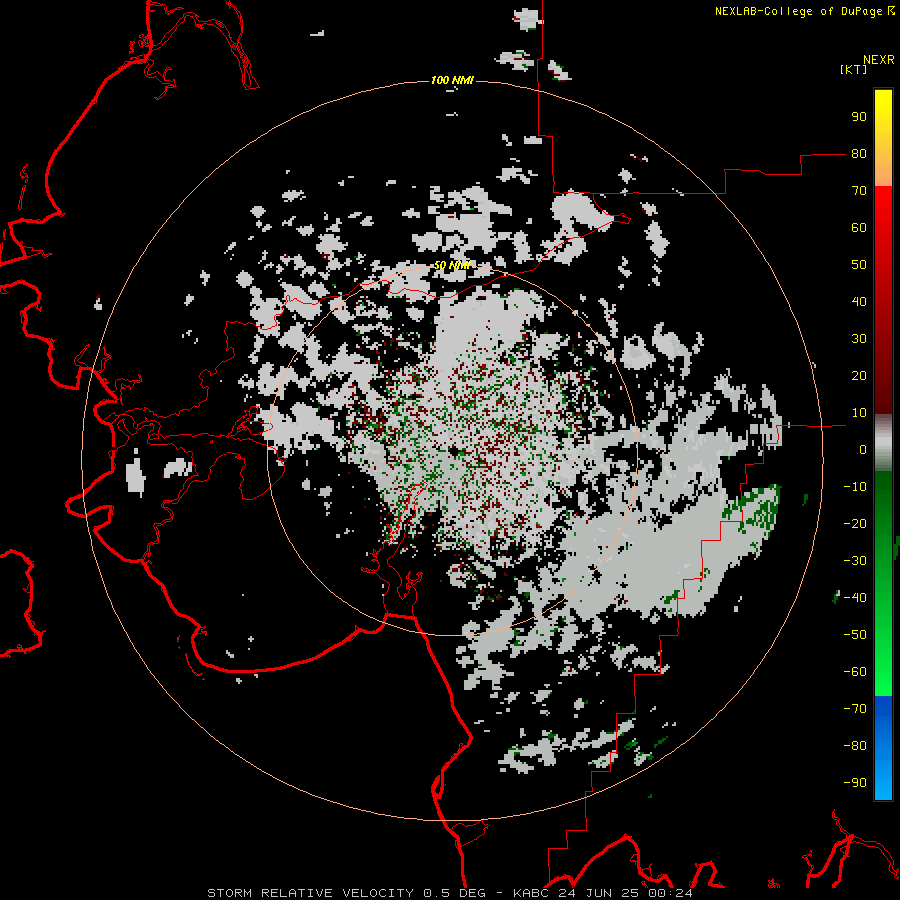Pick the gray zero-velocity segment of color bar
900x900 pixels.
coord(883,443)
